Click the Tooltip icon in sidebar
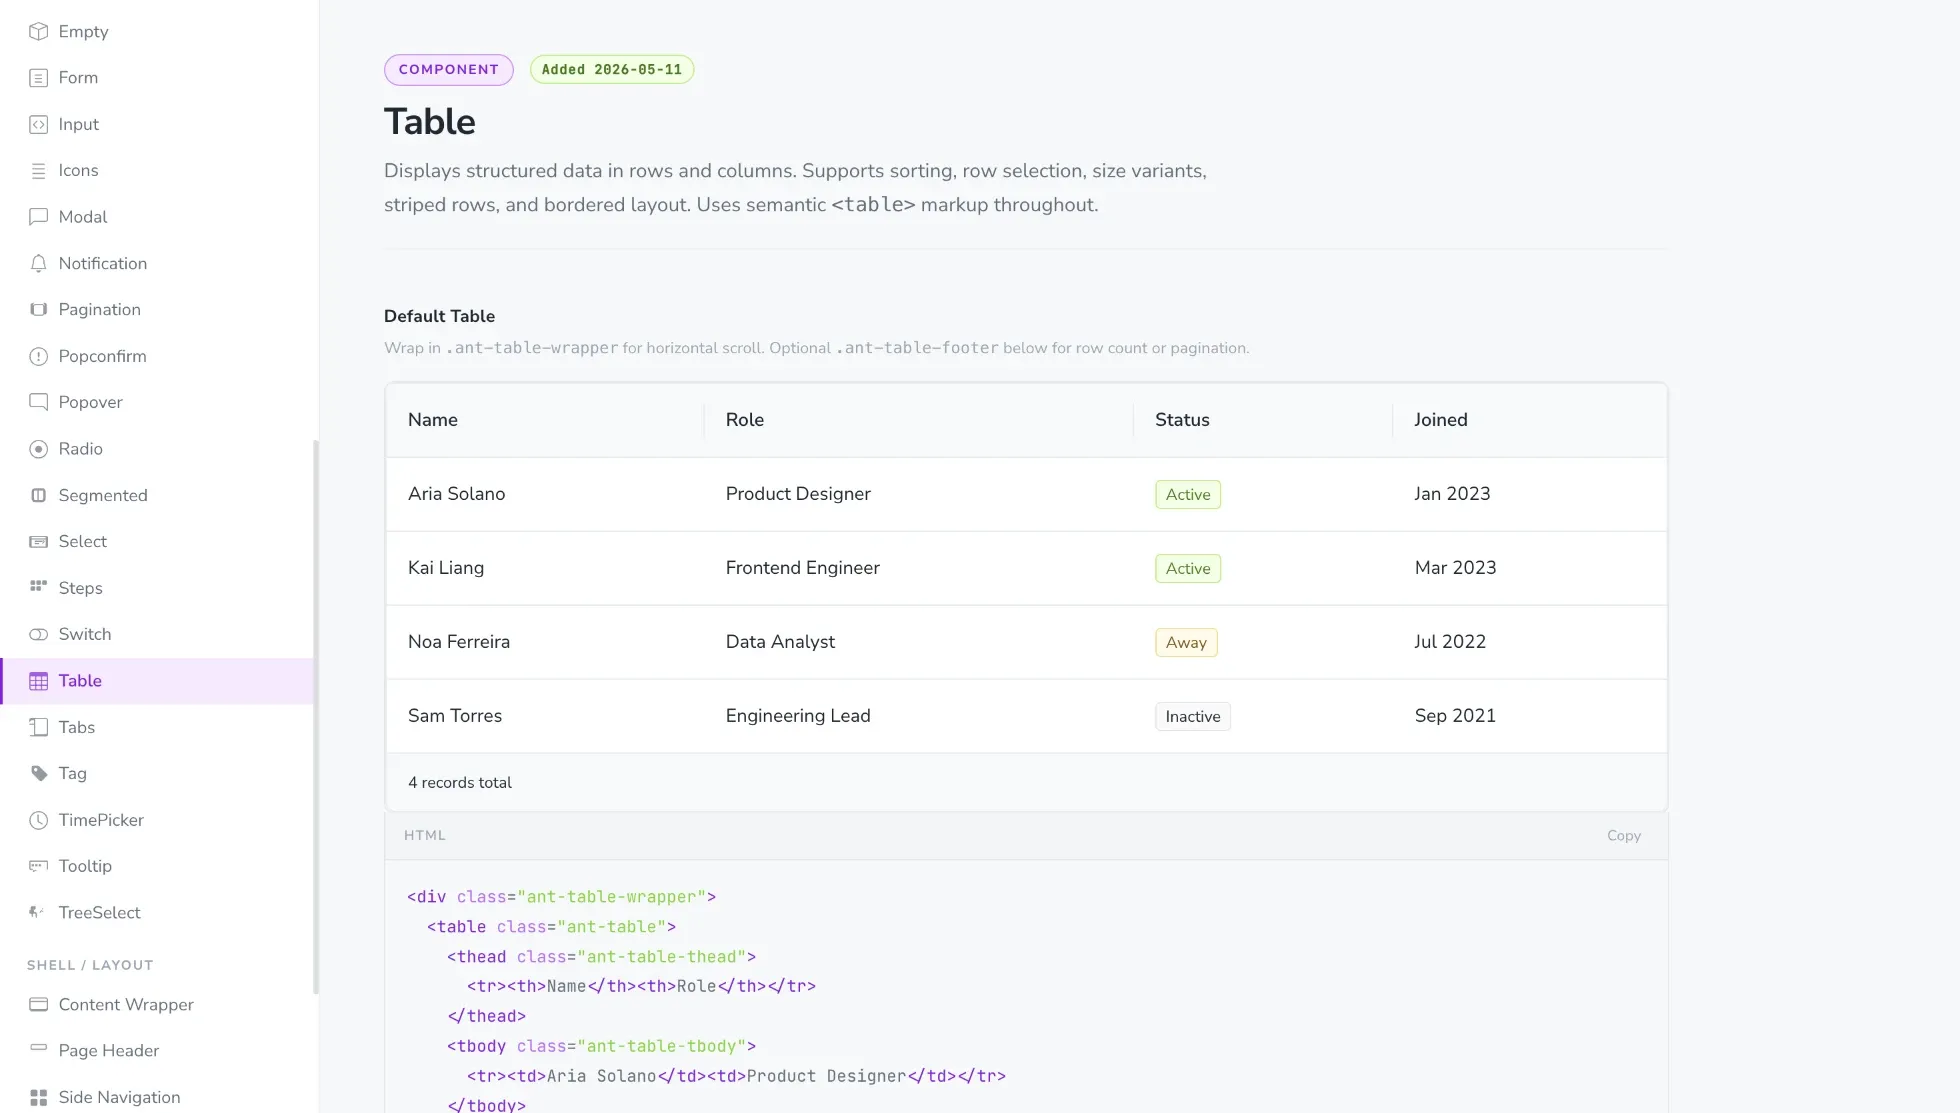 (x=38, y=866)
